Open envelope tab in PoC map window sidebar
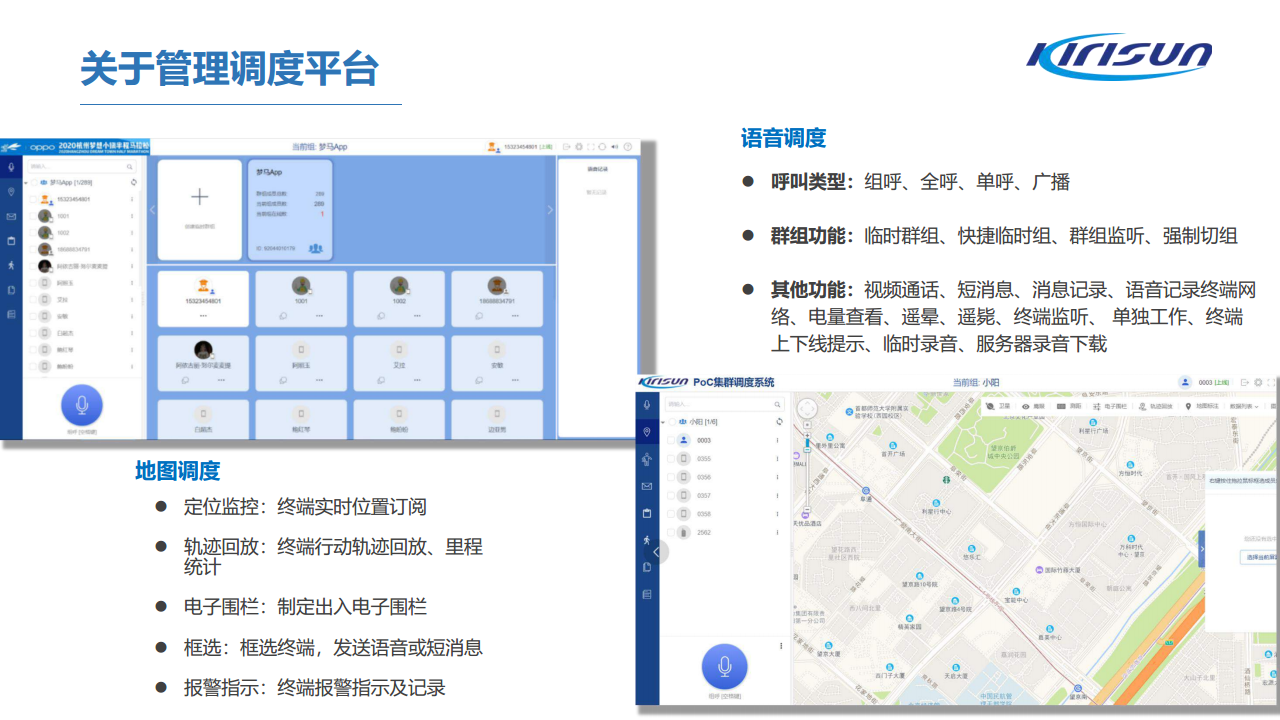The image size is (1280, 720). pyautogui.click(x=647, y=486)
